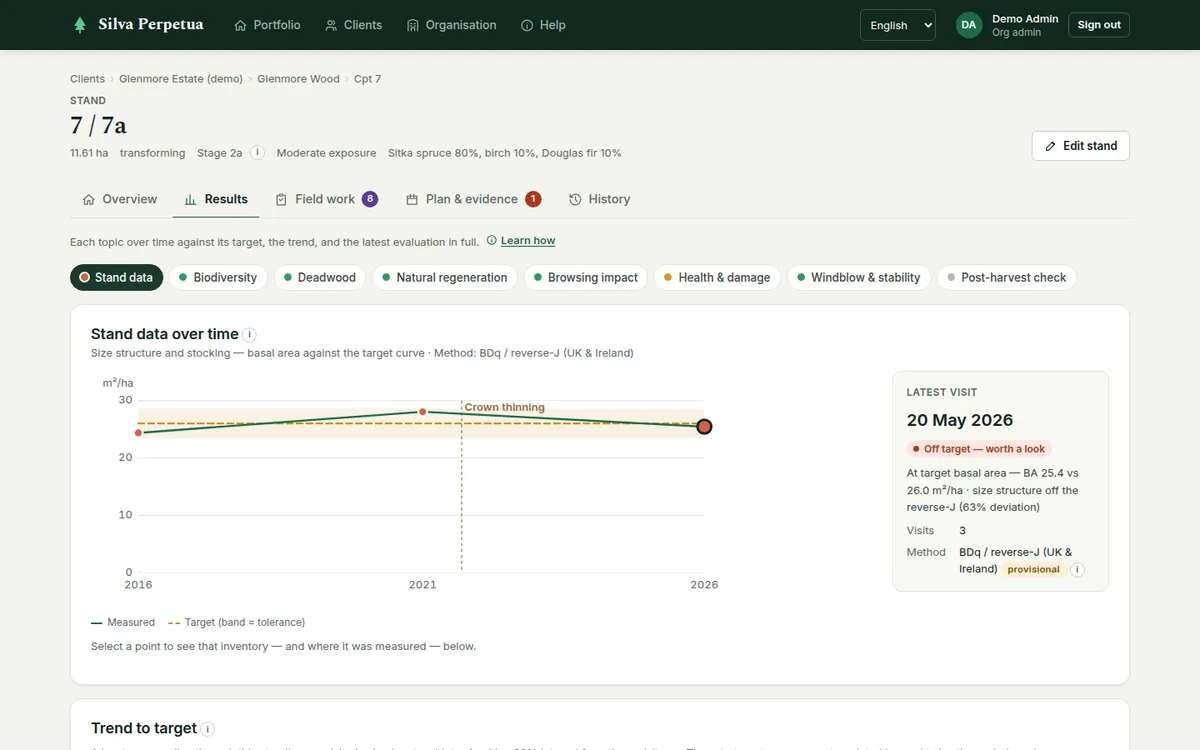This screenshot has width=1200, height=750.
Task: Select the Biodiversity topic chip
Action: pyautogui.click(x=218, y=277)
